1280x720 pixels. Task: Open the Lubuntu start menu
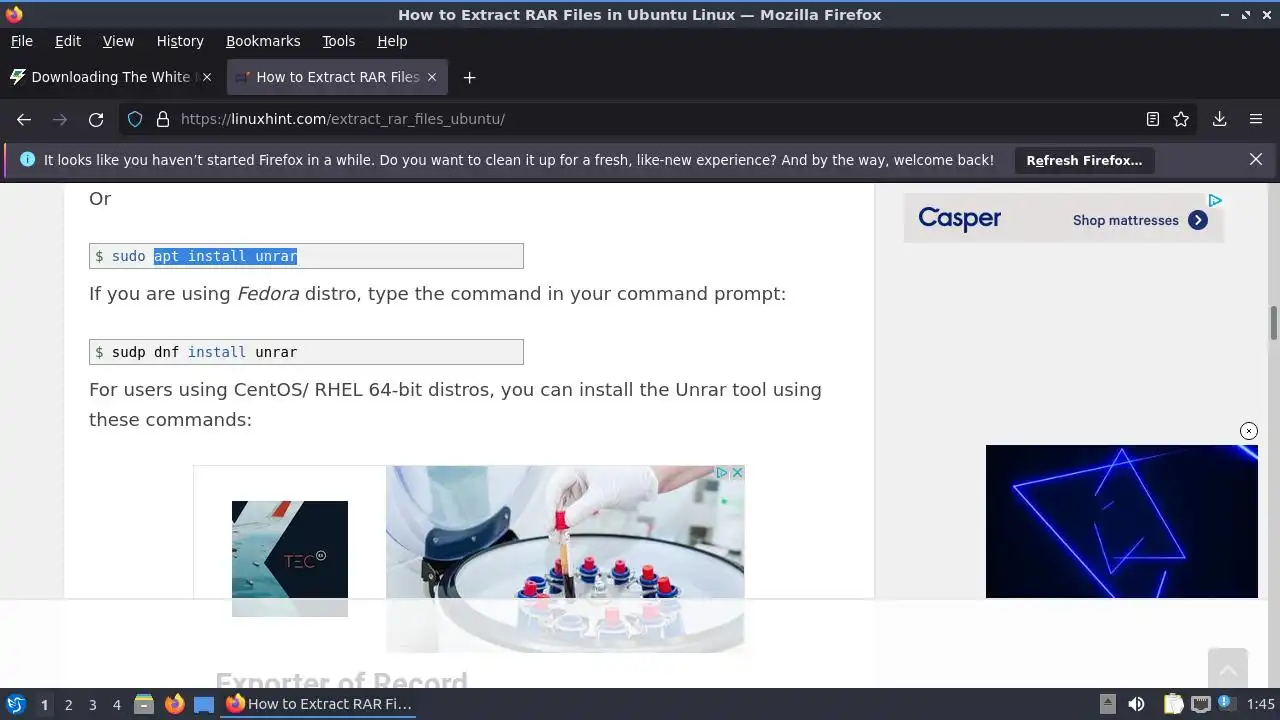click(x=15, y=704)
